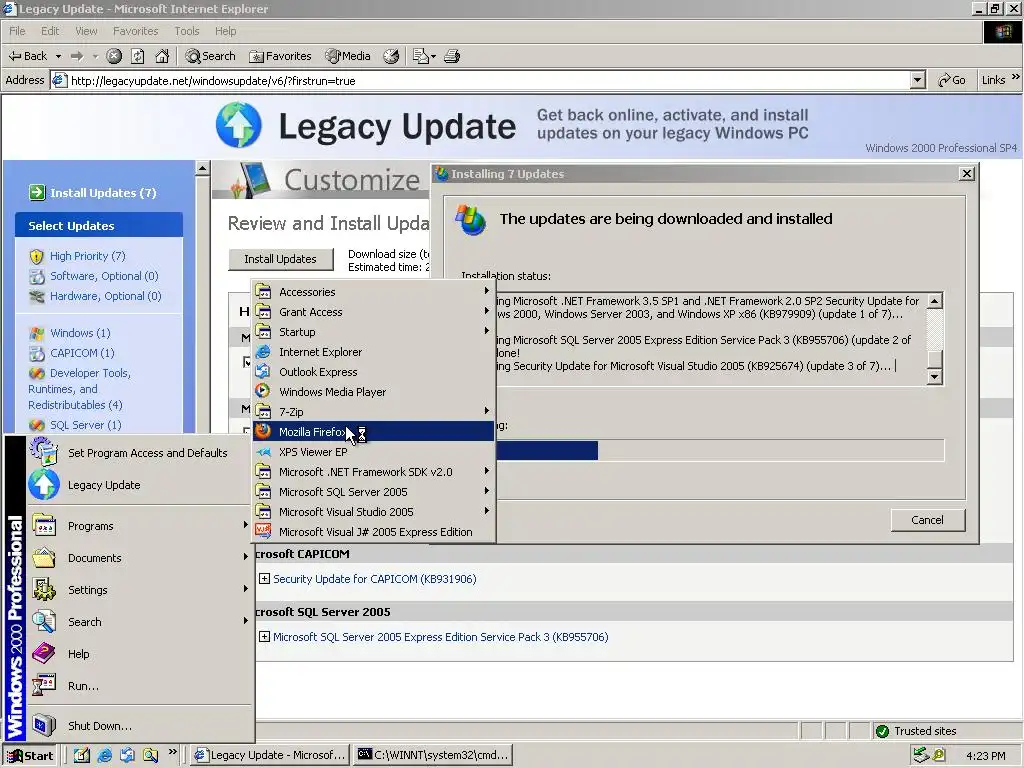1024x768 pixels.
Task: Open Microsoft SQL Server 2005 program group
Action: 374,492
